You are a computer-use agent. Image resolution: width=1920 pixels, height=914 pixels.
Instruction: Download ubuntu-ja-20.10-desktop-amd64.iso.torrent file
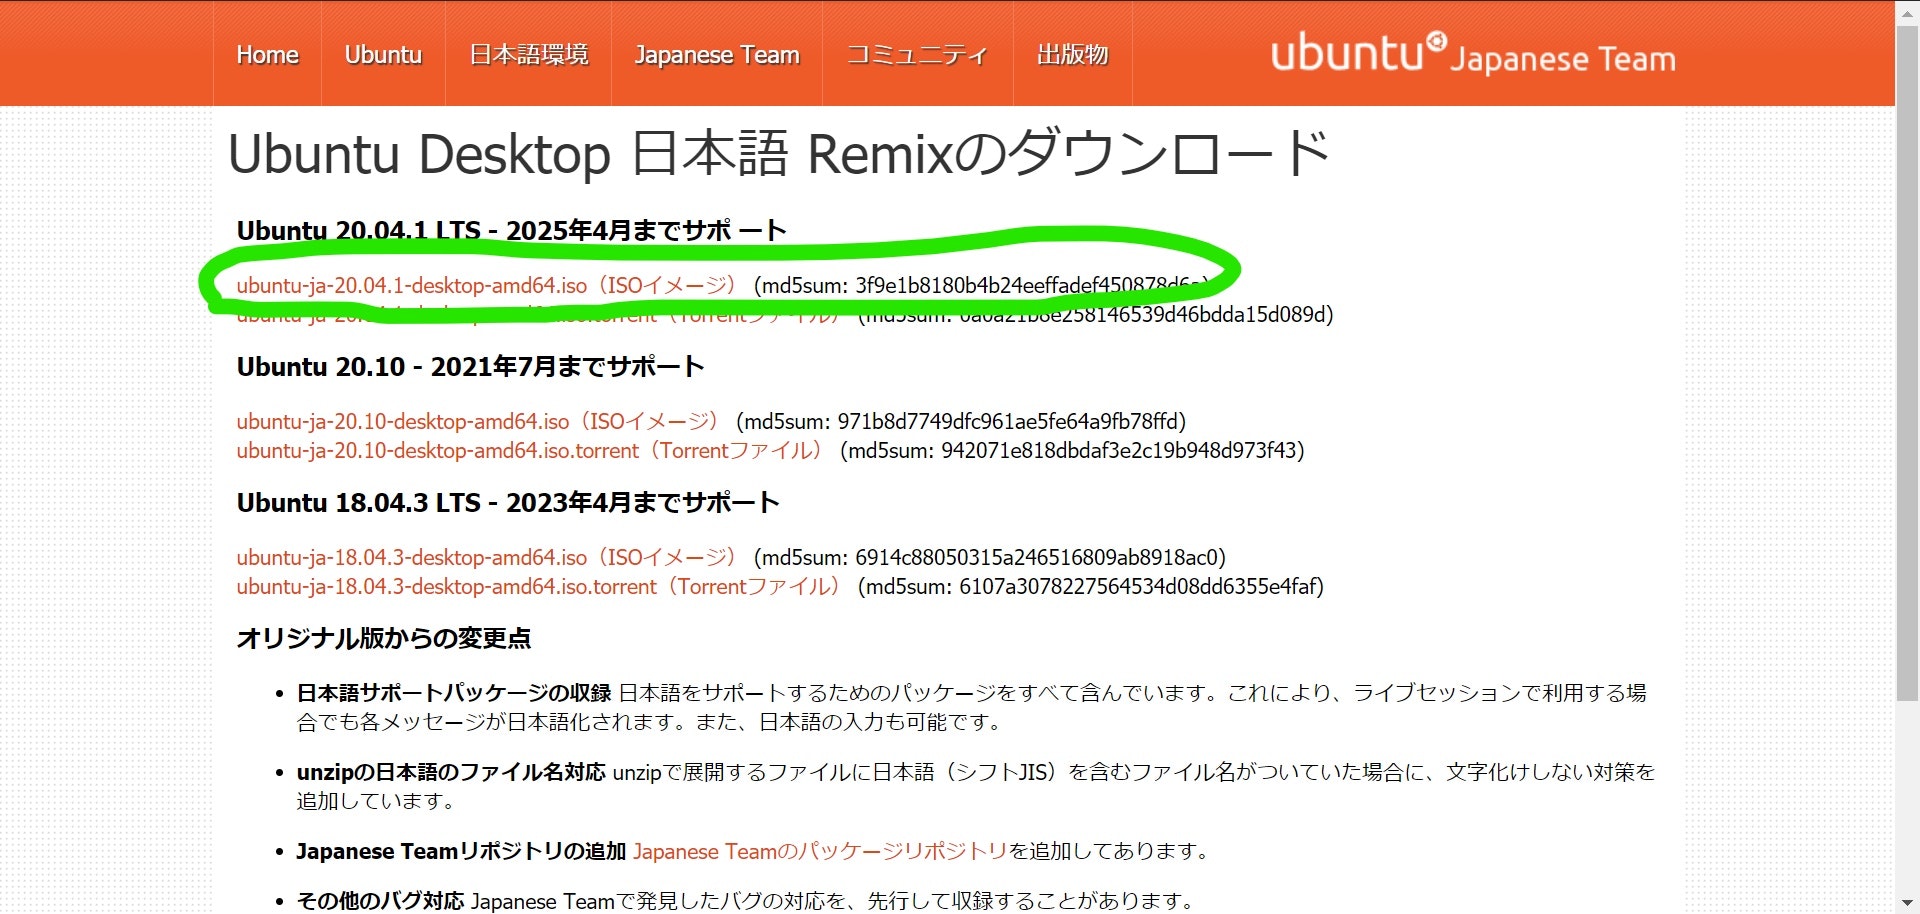pos(529,450)
